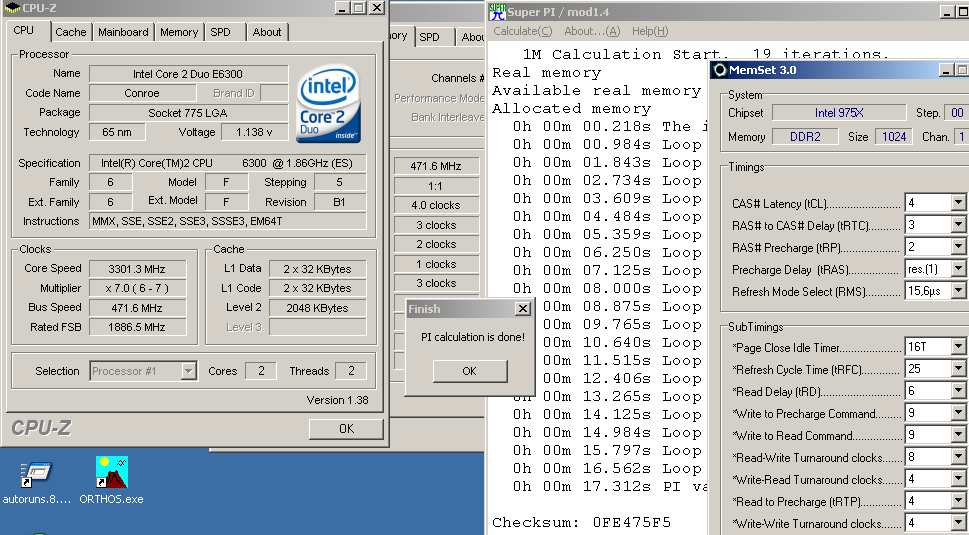The image size is (969, 535).
Task: Expand the Read-Write Turnaround clocks dropdown
Action: [958, 457]
